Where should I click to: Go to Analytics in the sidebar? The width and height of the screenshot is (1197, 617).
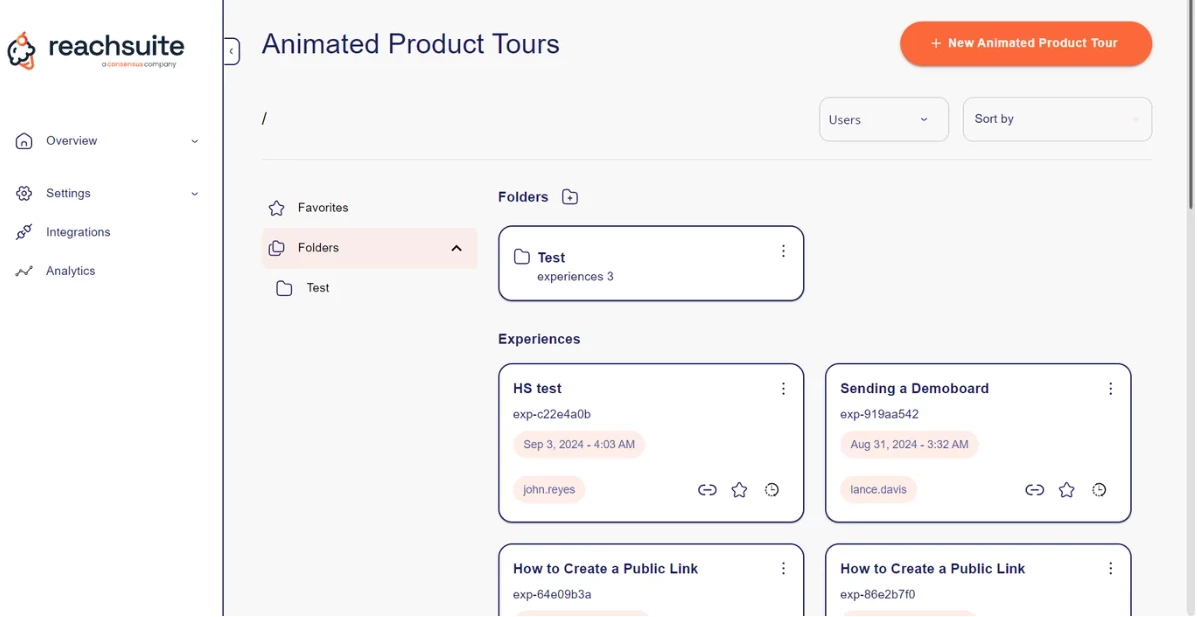(x=70, y=271)
